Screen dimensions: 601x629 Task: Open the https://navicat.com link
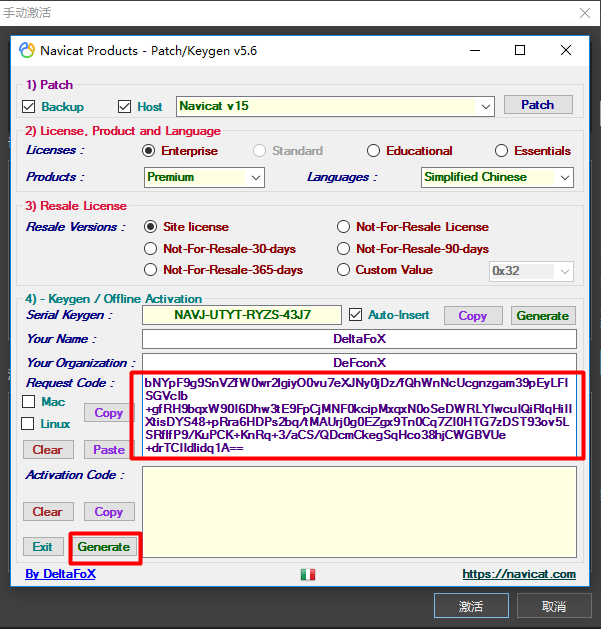[519, 574]
